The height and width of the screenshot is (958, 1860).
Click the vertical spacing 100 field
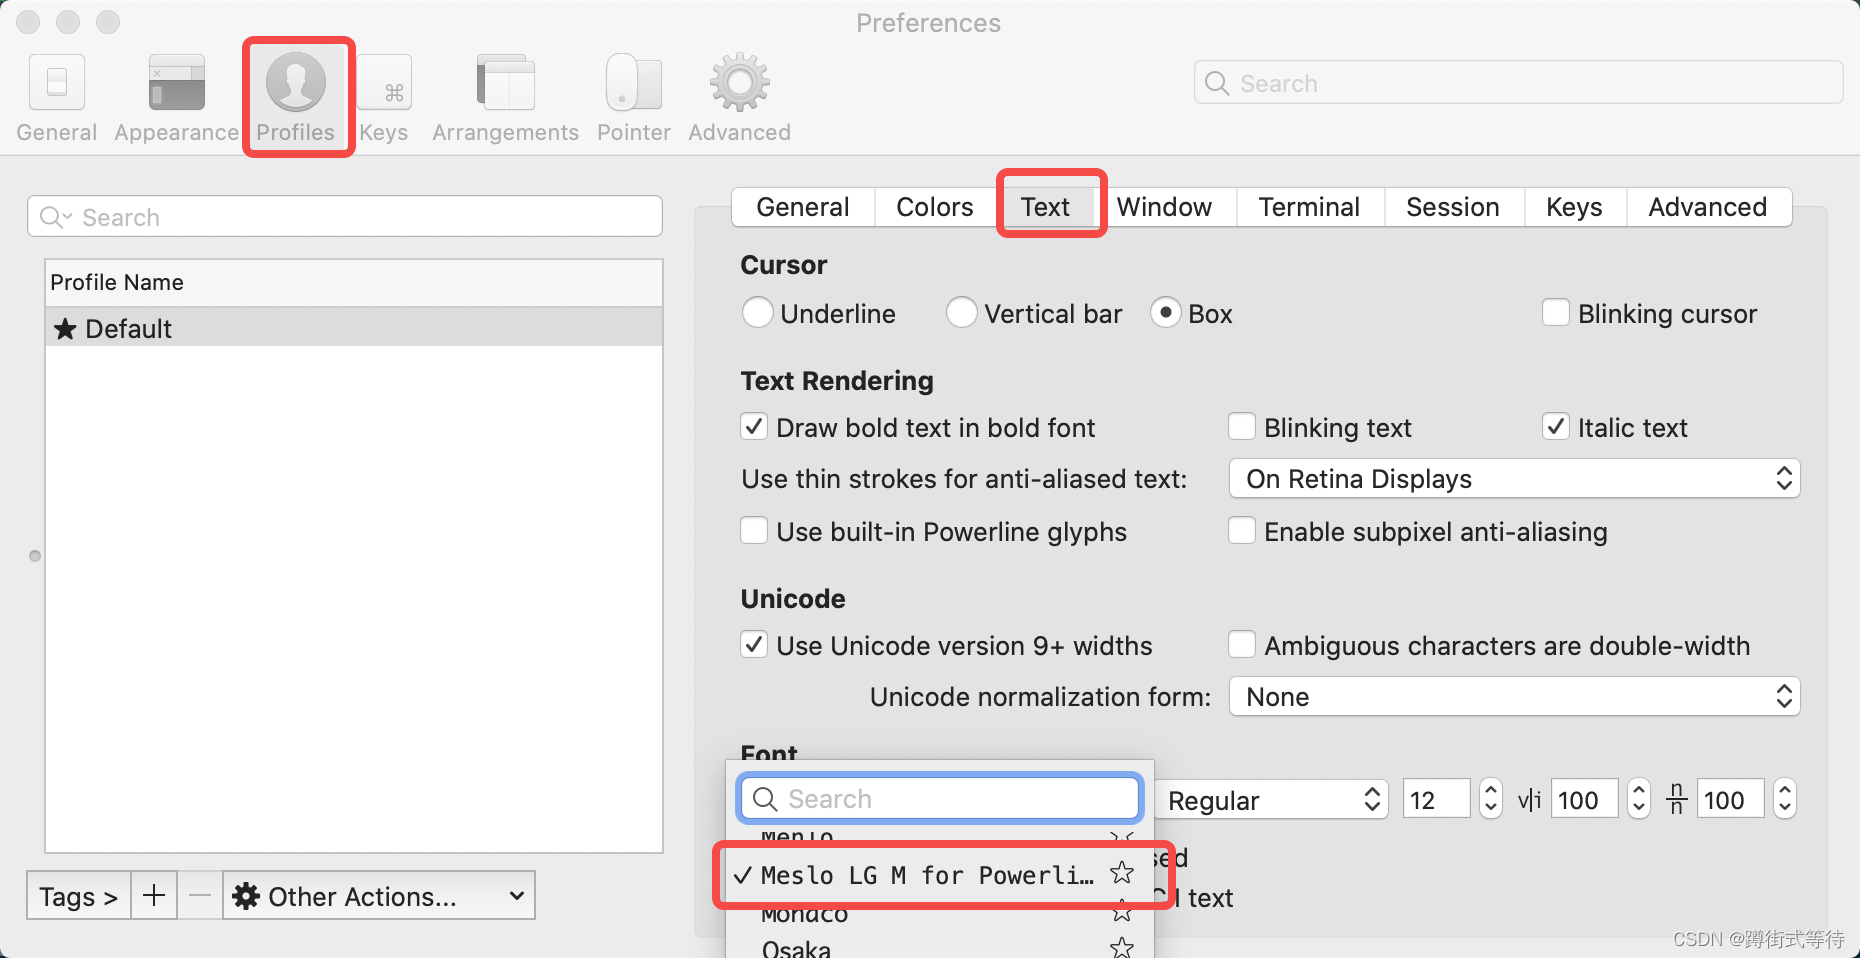1730,799
